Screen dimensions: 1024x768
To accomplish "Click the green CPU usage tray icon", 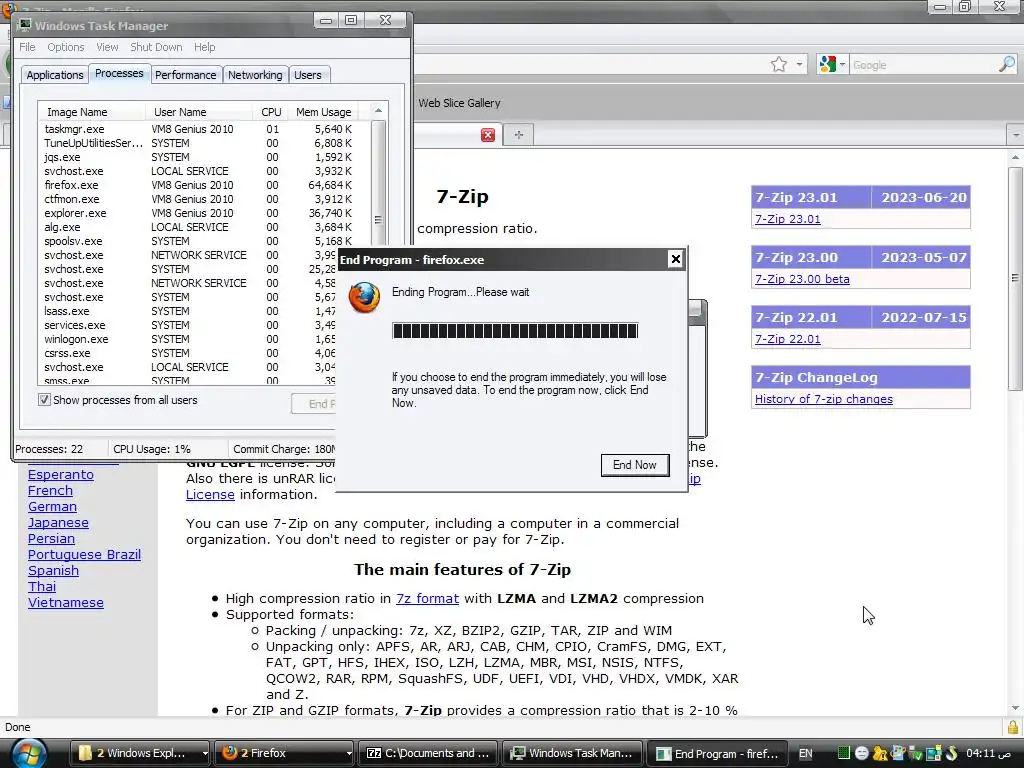I will (843, 753).
